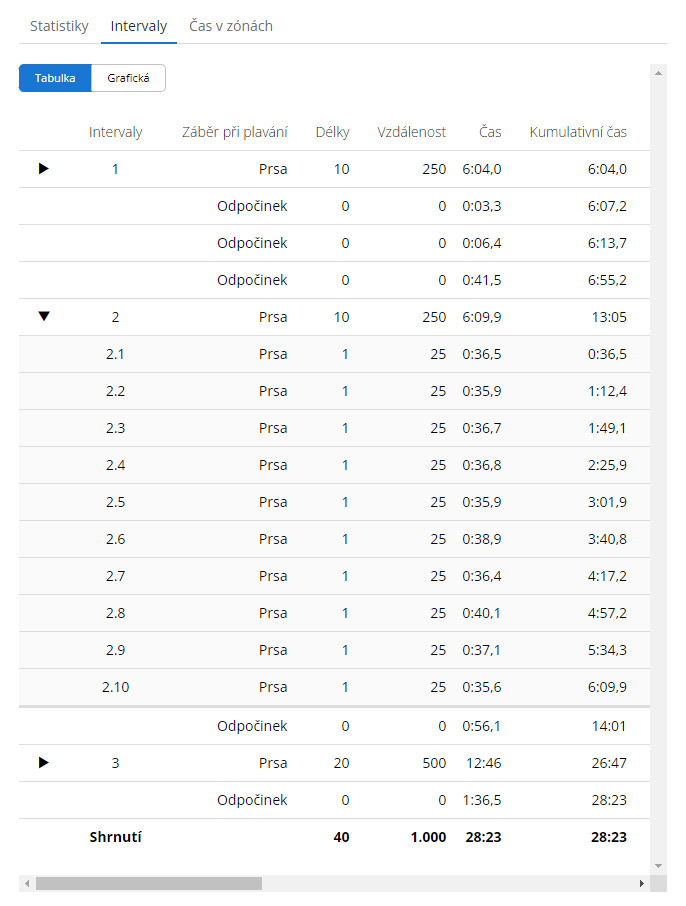
Task: Click the Záběr při plavání column header
Action: pyautogui.click(x=235, y=132)
